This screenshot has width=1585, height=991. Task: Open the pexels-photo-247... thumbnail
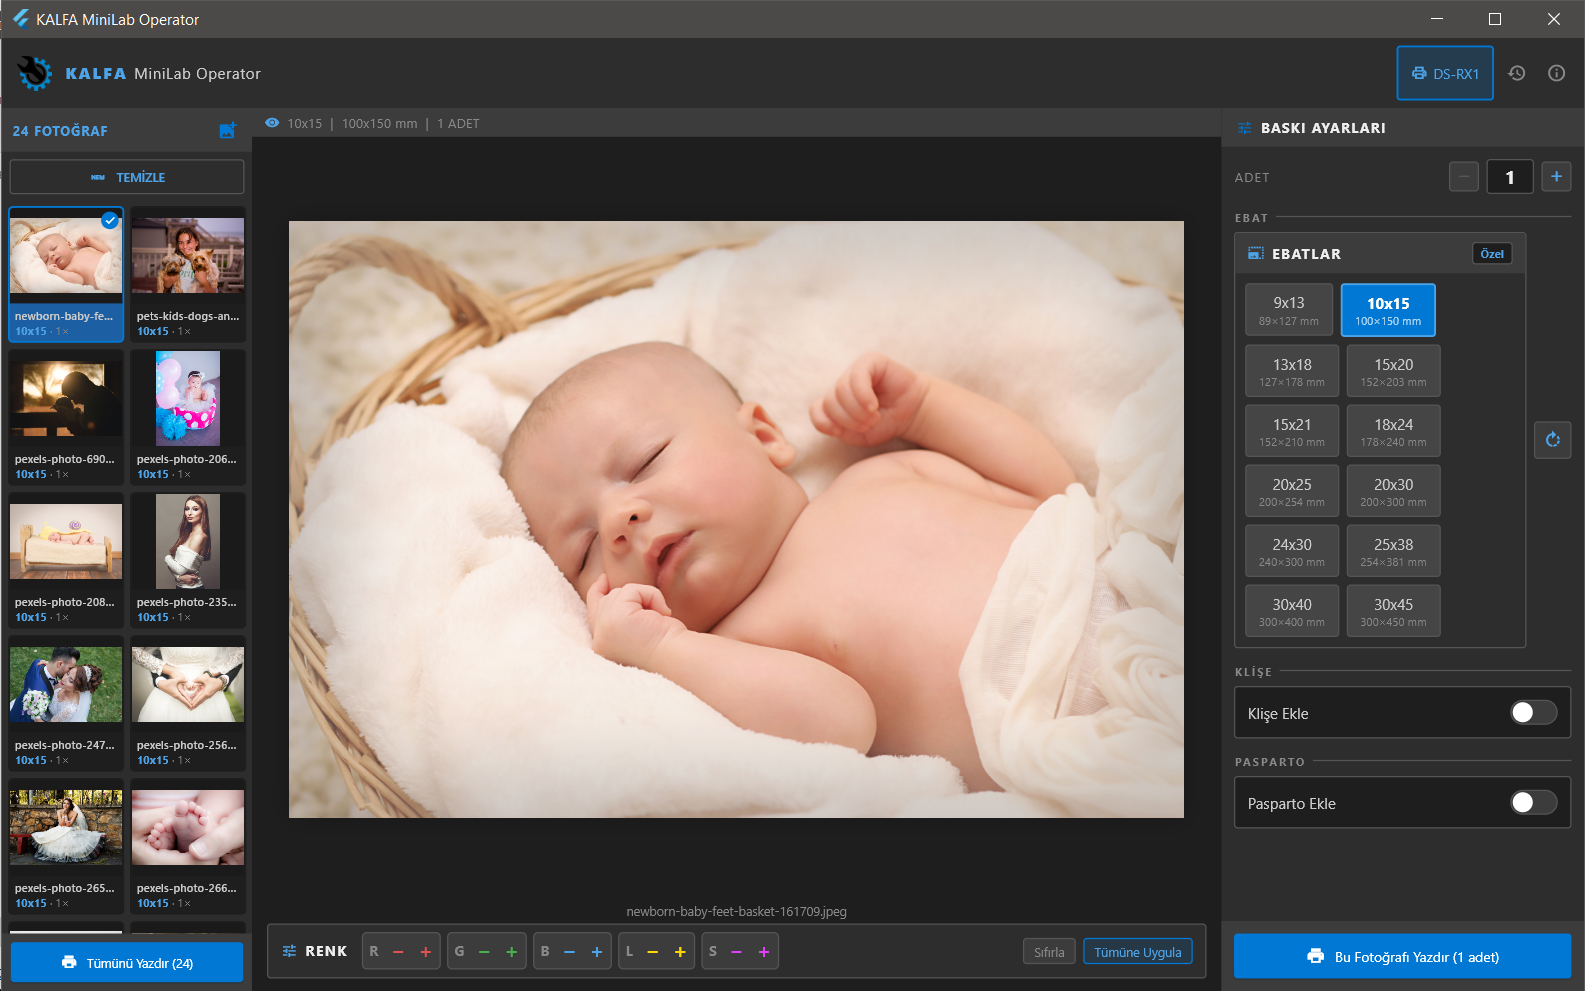click(66, 703)
